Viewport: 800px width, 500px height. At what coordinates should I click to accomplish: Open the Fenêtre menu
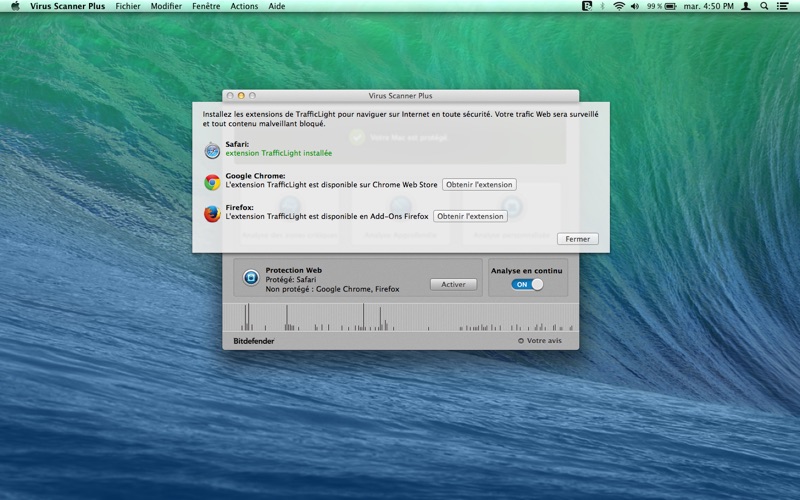(x=206, y=6)
